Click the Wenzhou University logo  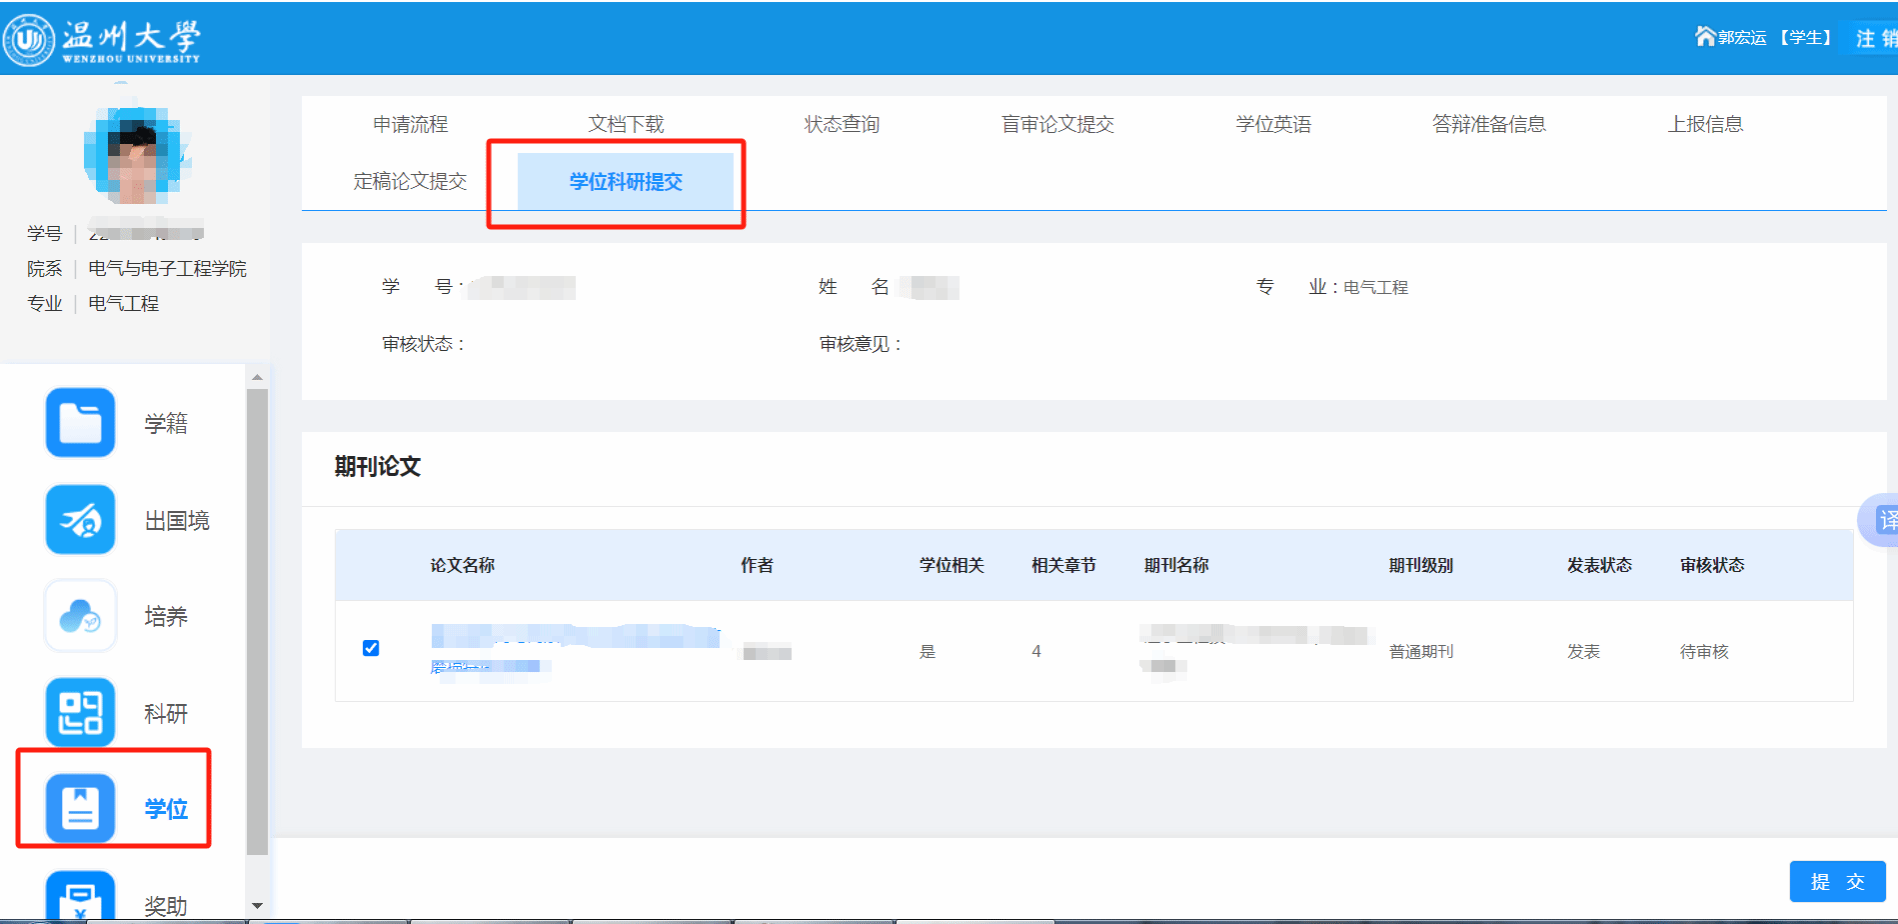coord(102,39)
